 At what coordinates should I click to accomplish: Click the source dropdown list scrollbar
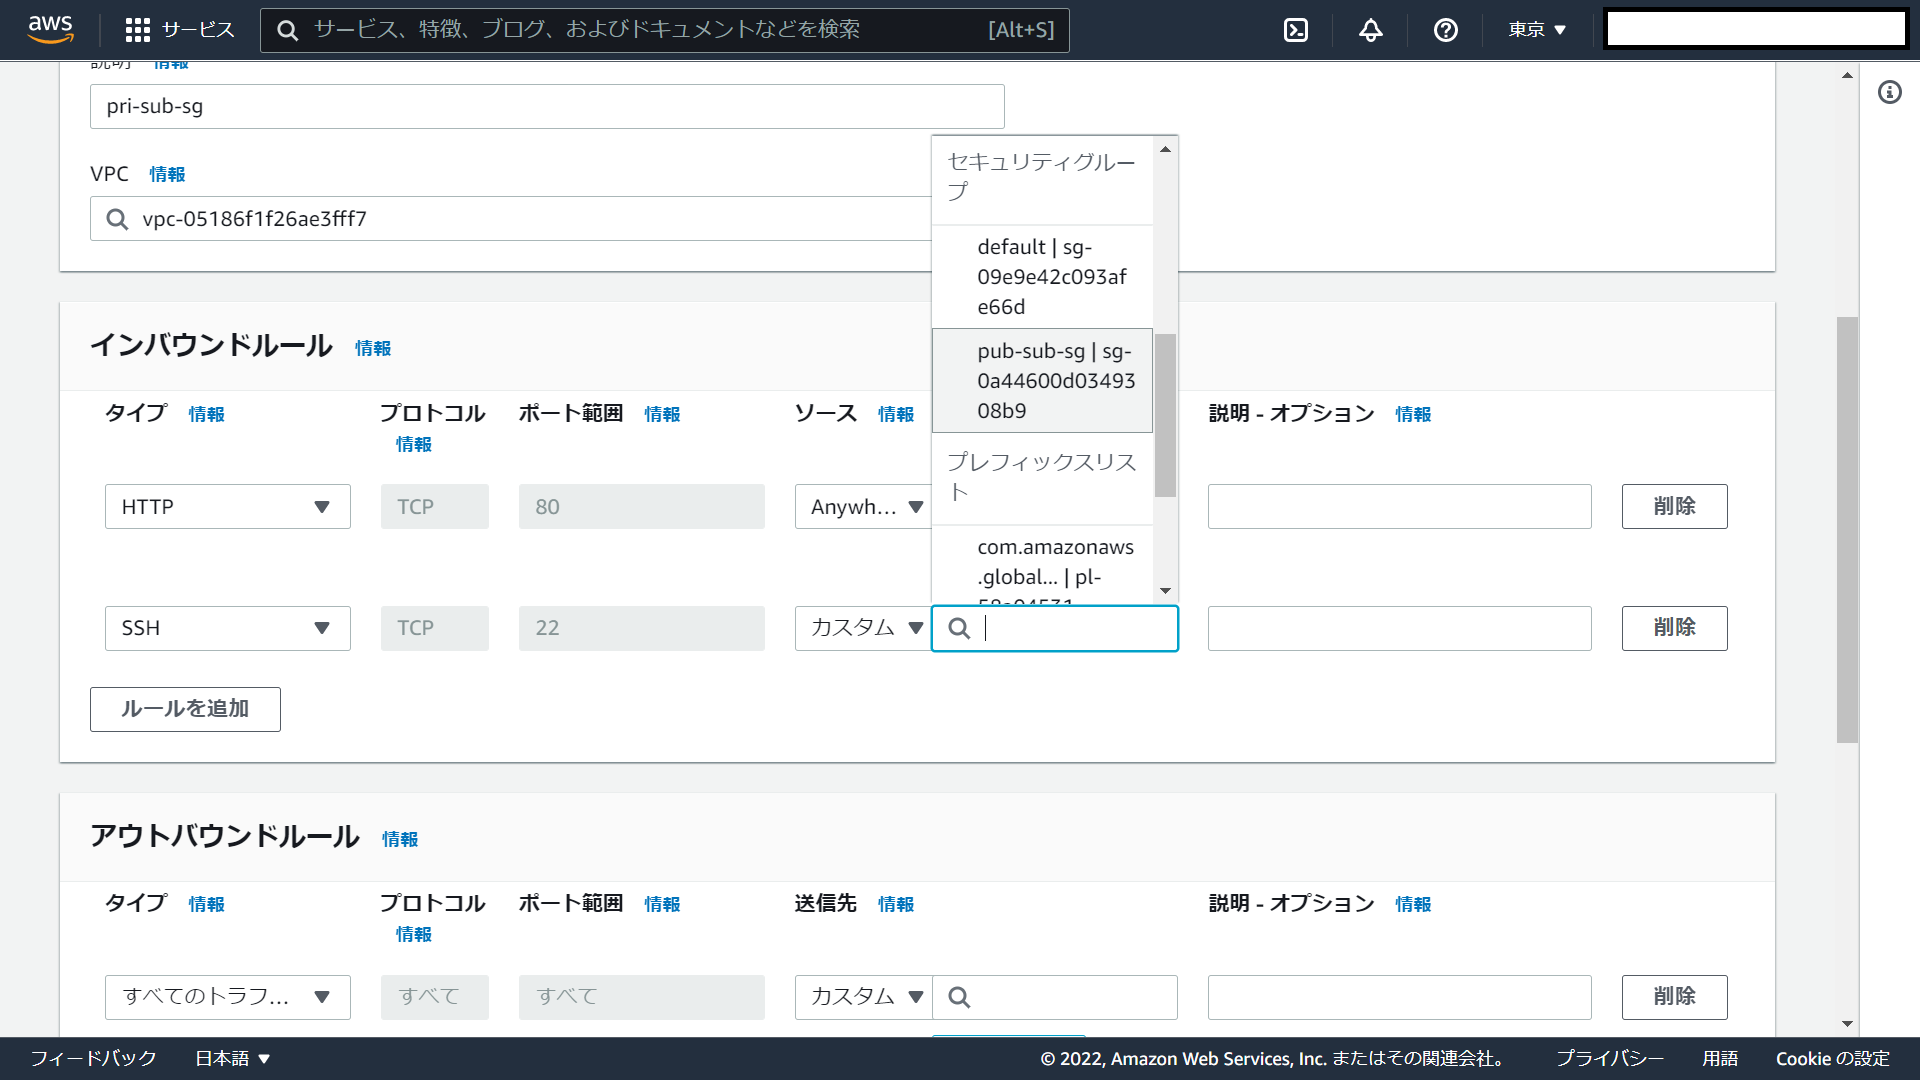1165,415
